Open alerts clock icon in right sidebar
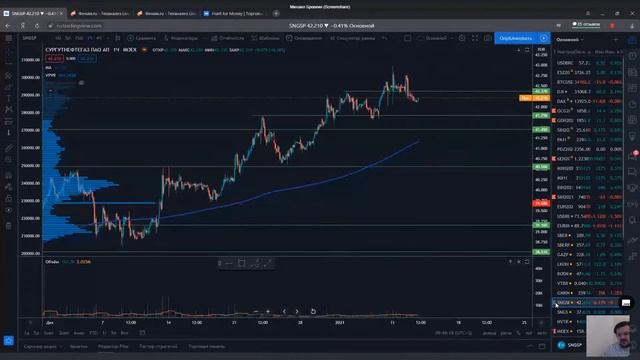The height and width of the screenshot is (360, 640). point(633,56)
